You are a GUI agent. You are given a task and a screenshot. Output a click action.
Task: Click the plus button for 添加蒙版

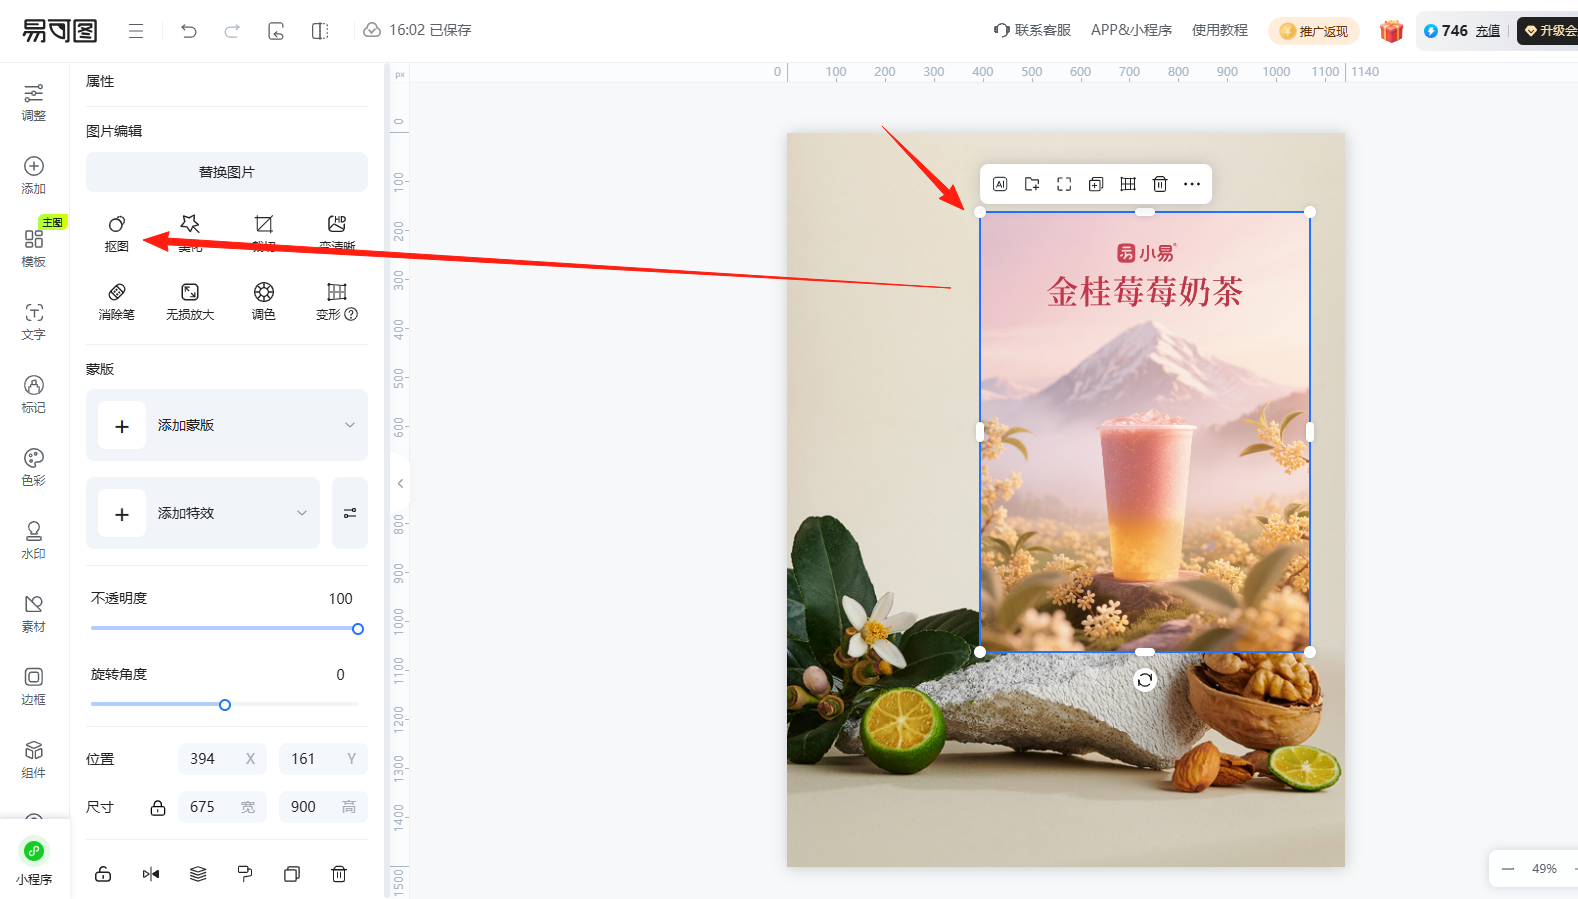click(122, 426)
